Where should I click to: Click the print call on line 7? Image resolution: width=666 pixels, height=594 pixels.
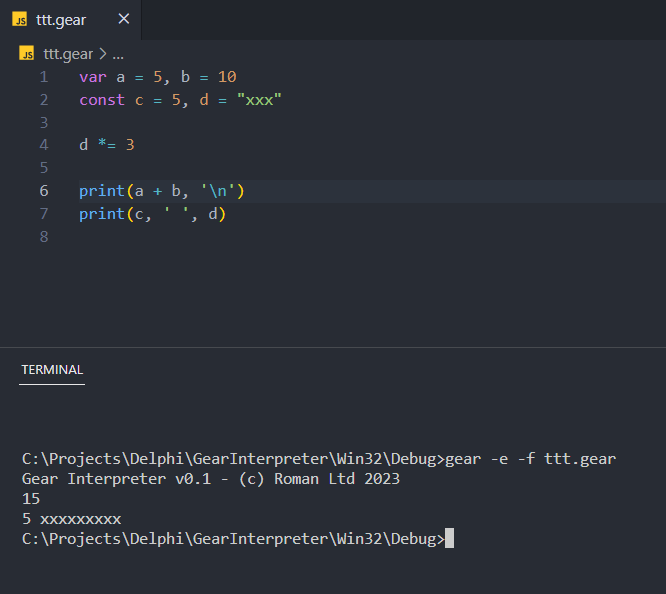tap(102, 214)
